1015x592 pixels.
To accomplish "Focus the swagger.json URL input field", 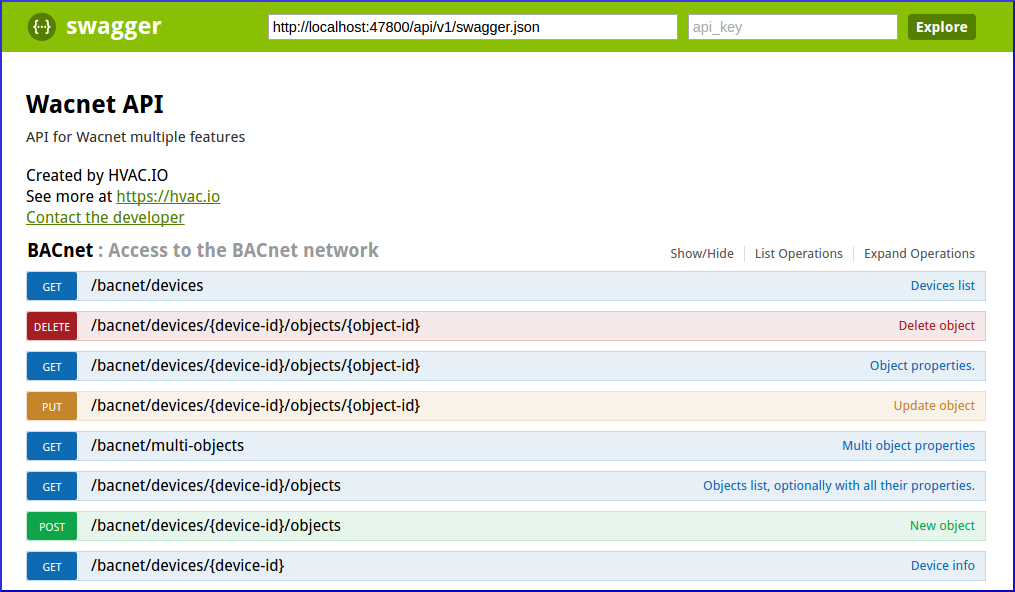I will click(473, 27).
